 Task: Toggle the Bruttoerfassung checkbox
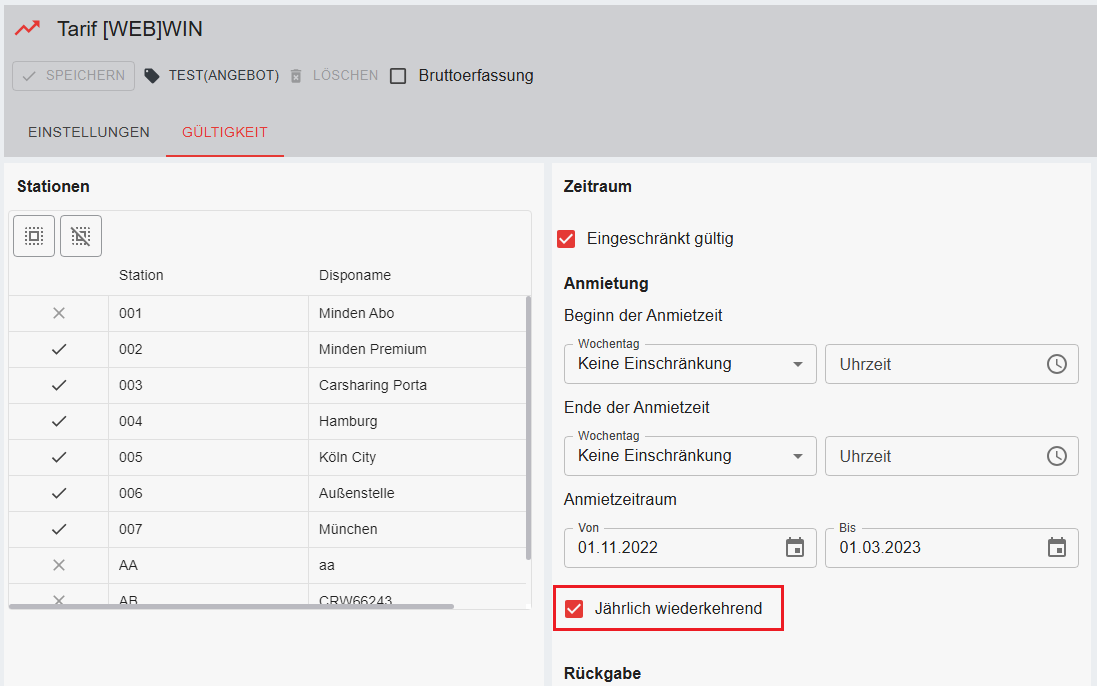(398, 76)
